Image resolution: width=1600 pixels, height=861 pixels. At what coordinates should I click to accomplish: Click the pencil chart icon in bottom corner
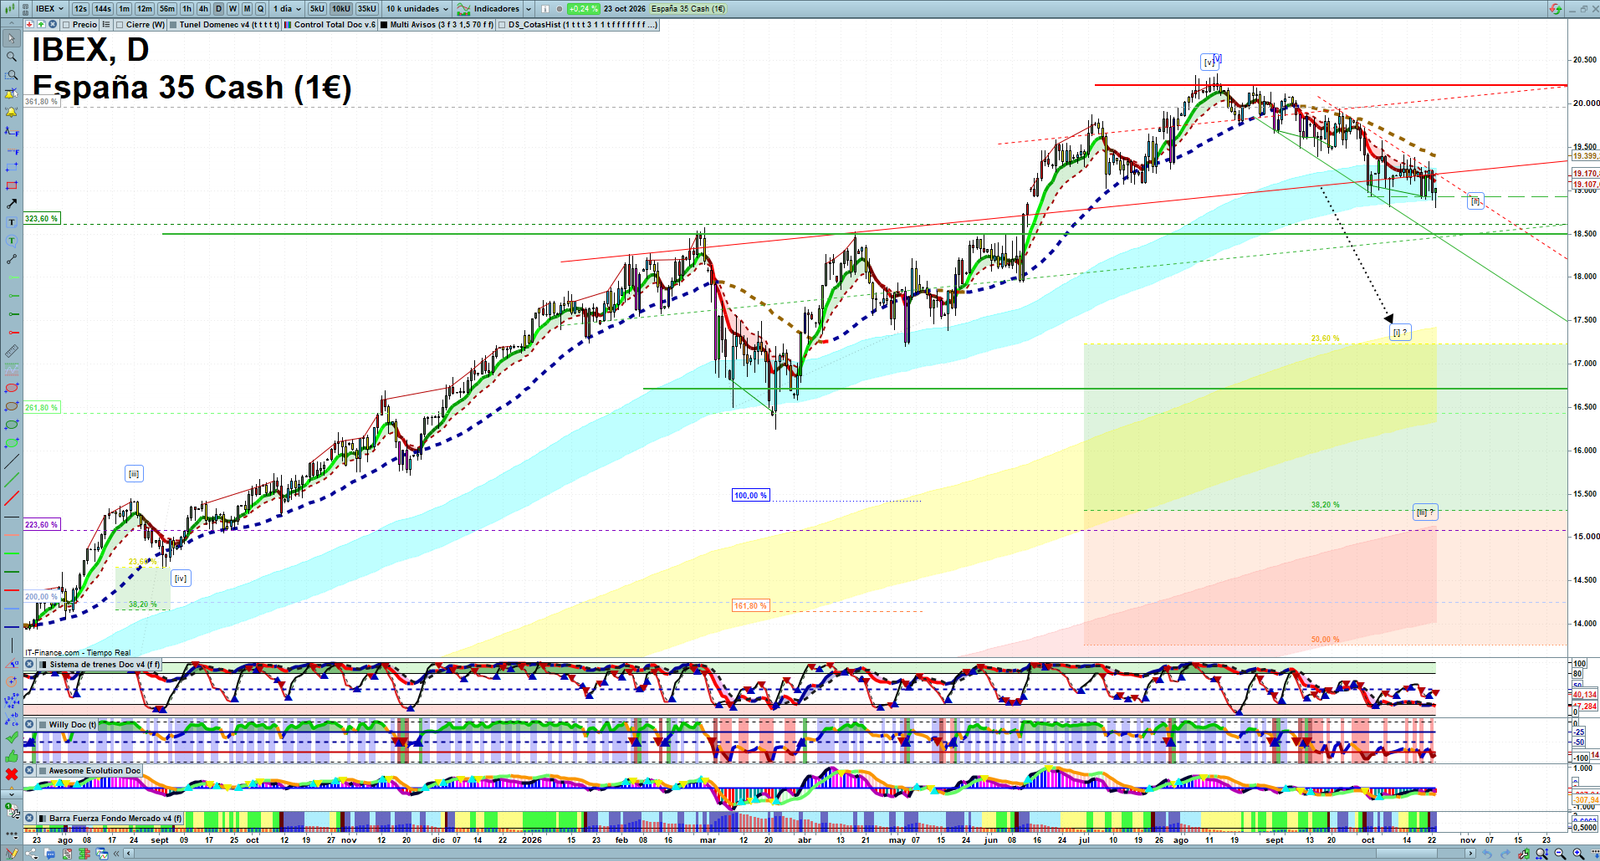[x=11, y=854]
